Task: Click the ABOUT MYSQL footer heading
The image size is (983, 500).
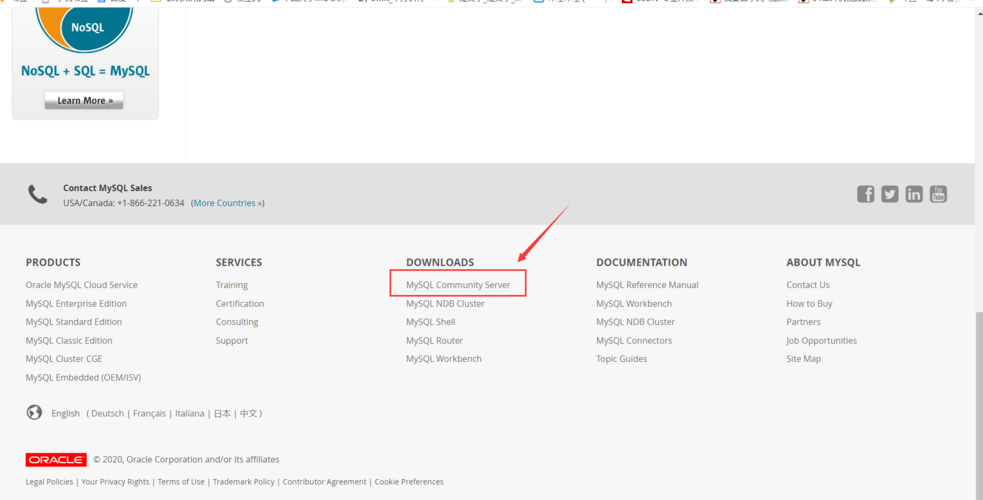Action: pyautogui.click(x=823, y=263)
